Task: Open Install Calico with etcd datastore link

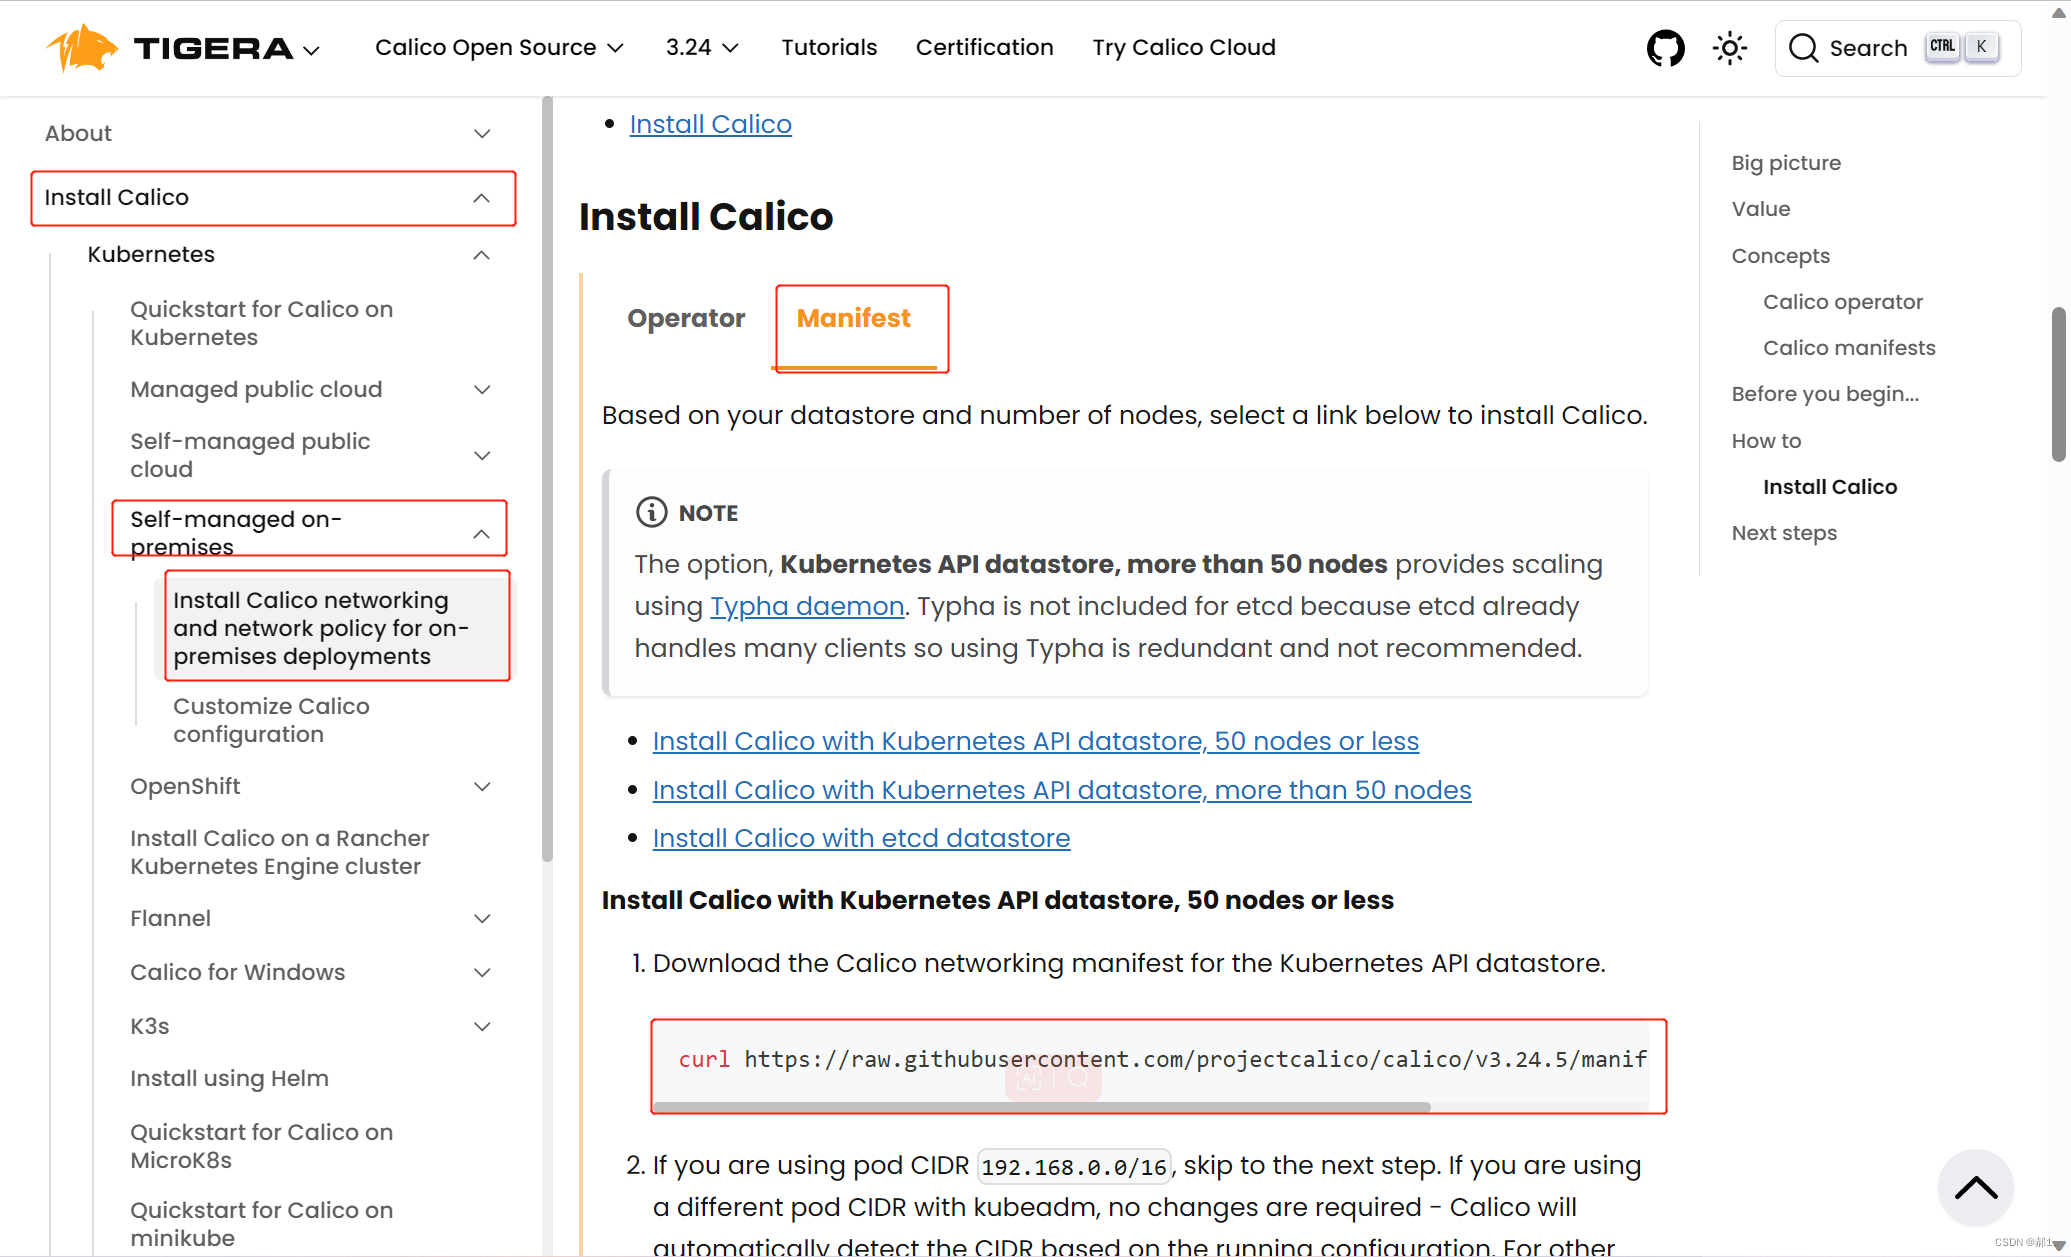Action: tap(861, 839)
